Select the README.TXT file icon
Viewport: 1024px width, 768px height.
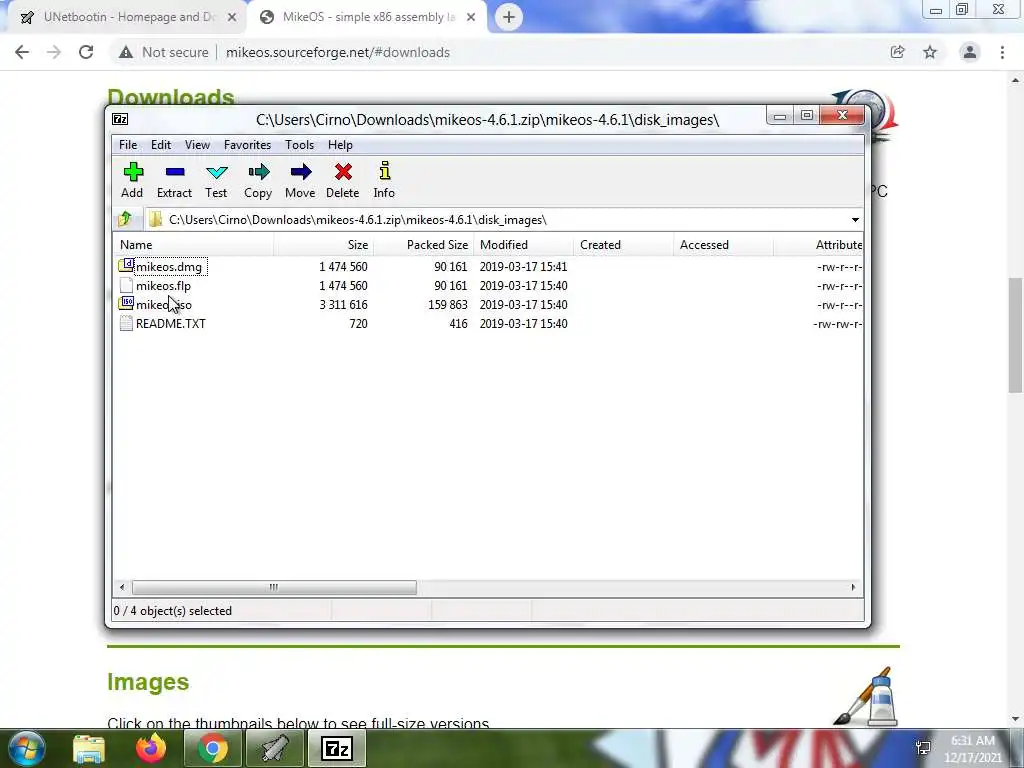126,323
